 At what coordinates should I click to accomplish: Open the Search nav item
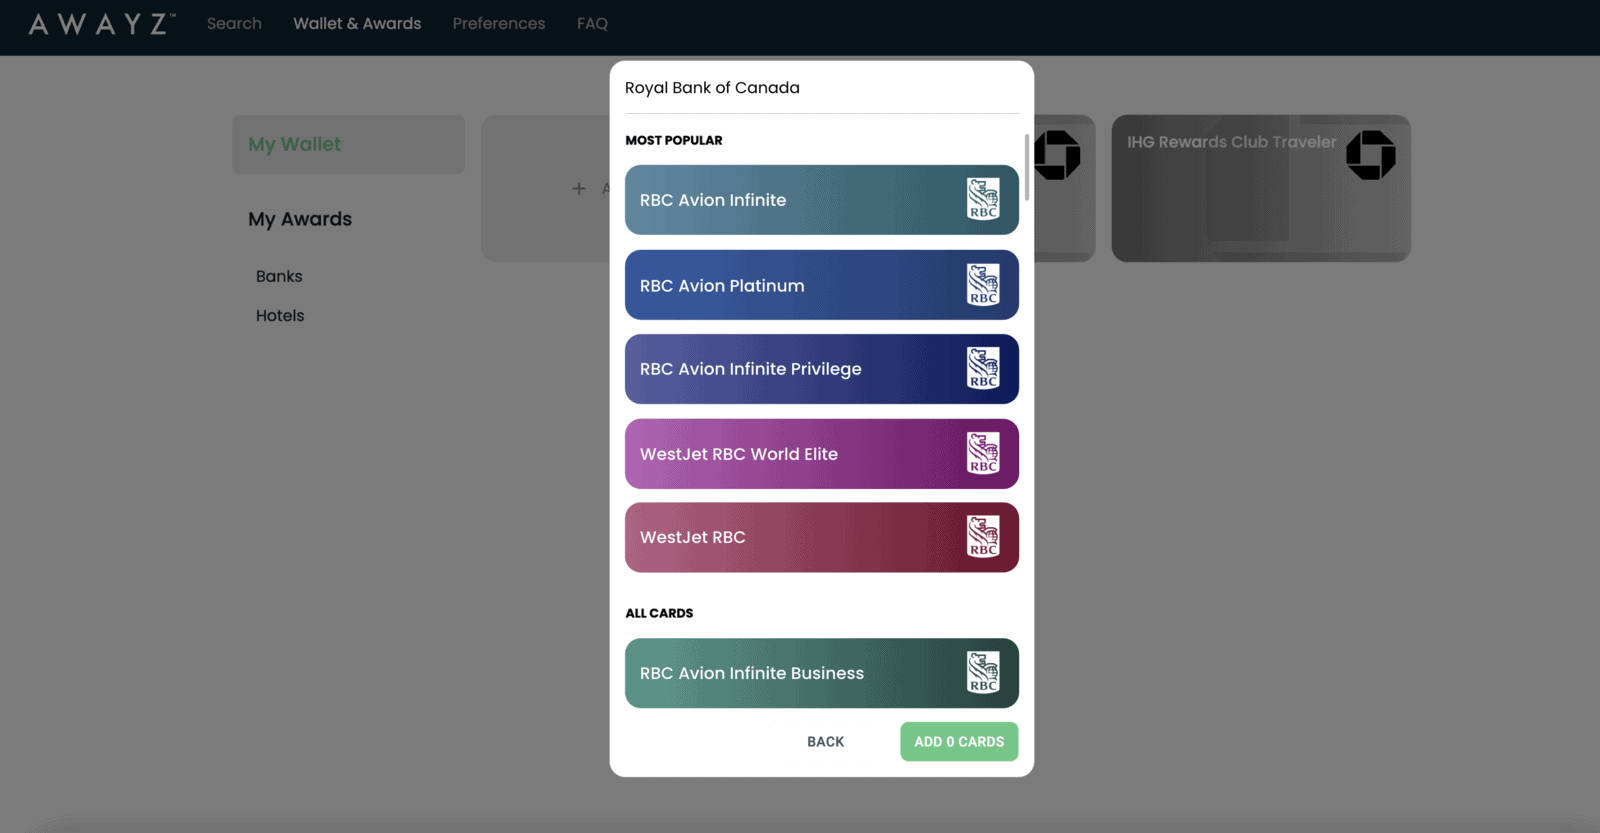pos(234,23)
